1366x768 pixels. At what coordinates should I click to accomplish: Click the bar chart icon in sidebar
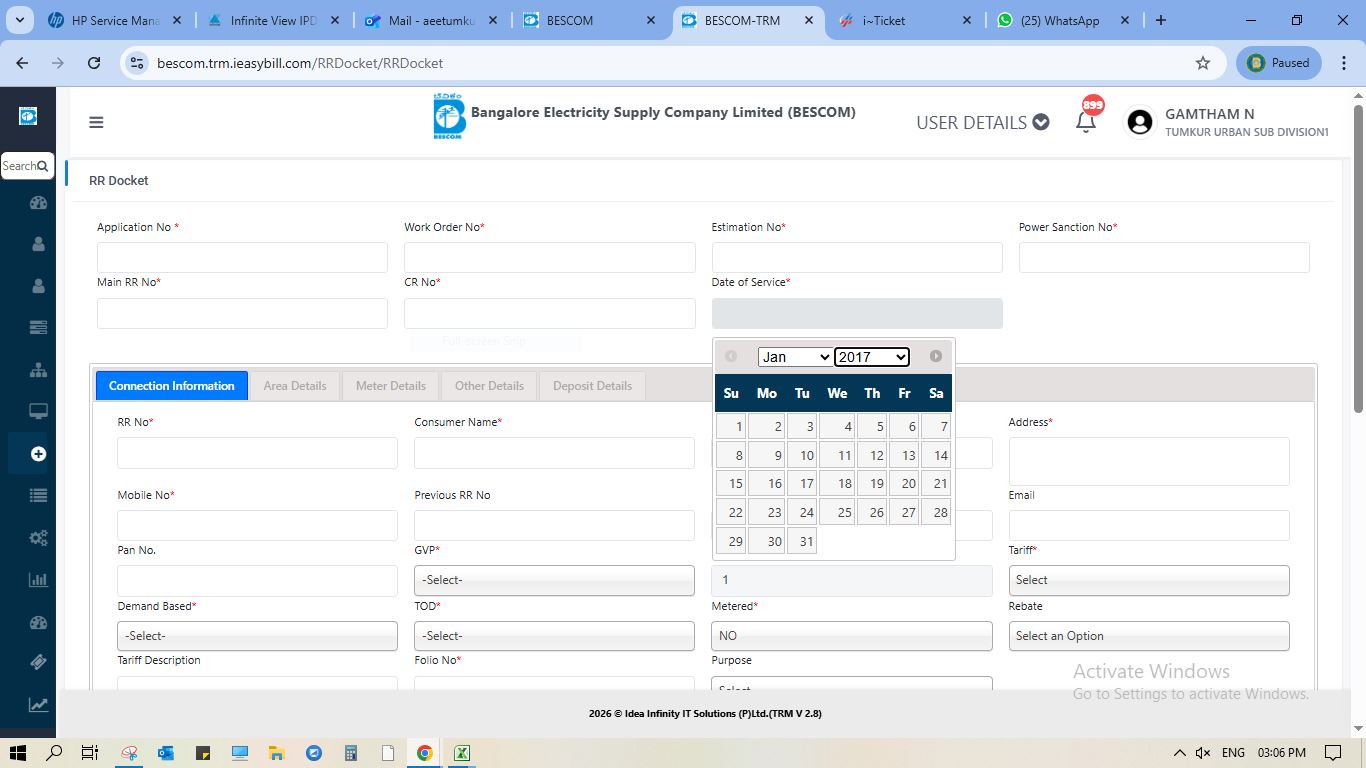tap(38, 580)
